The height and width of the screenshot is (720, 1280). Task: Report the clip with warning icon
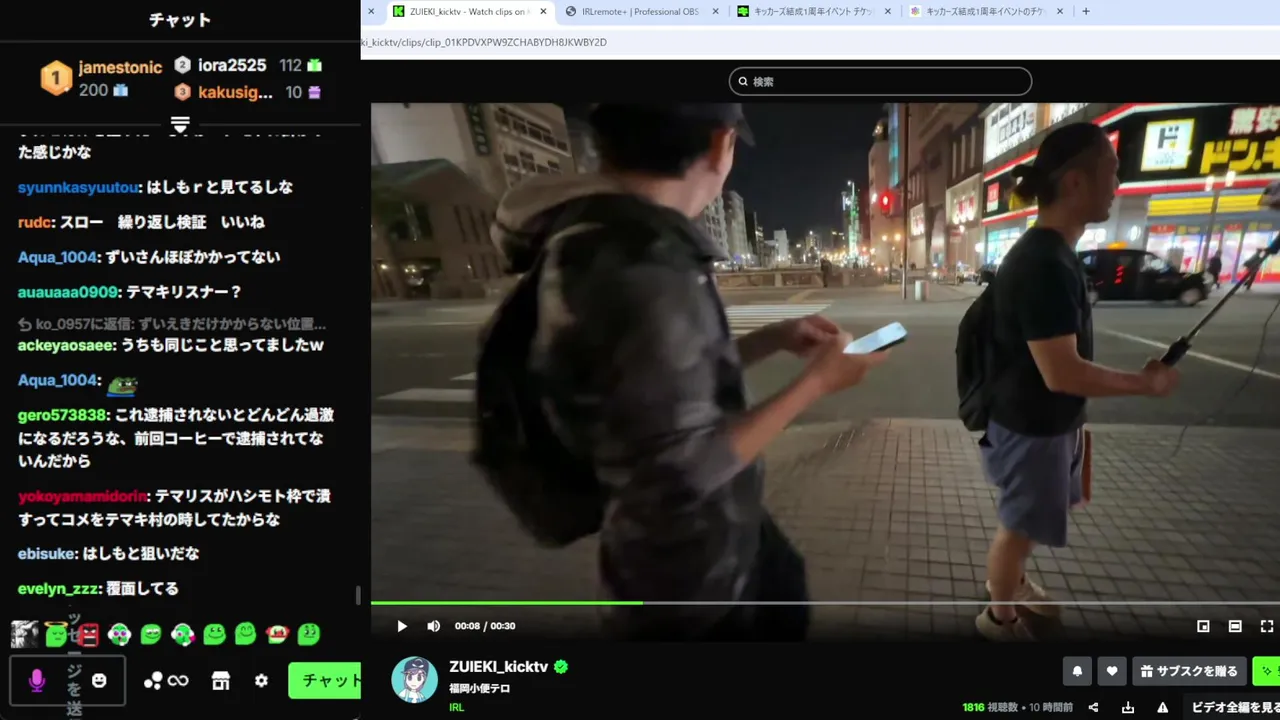[x=1163, y=707]
